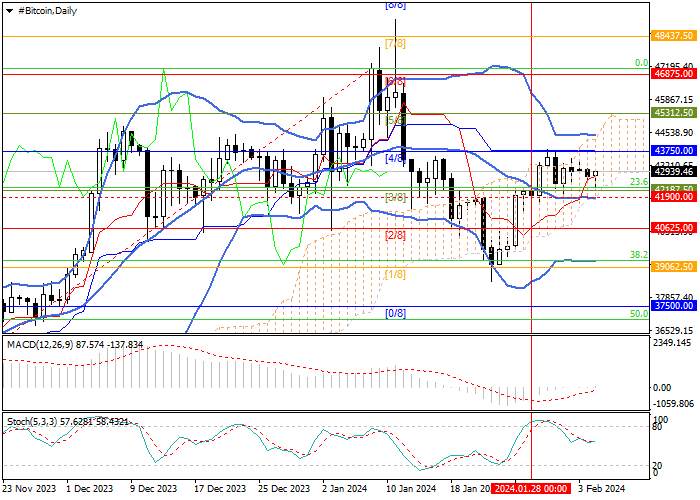Click the 44538.90 price scale value
Viewport: 700px width, 500px height.
point(673,132)
